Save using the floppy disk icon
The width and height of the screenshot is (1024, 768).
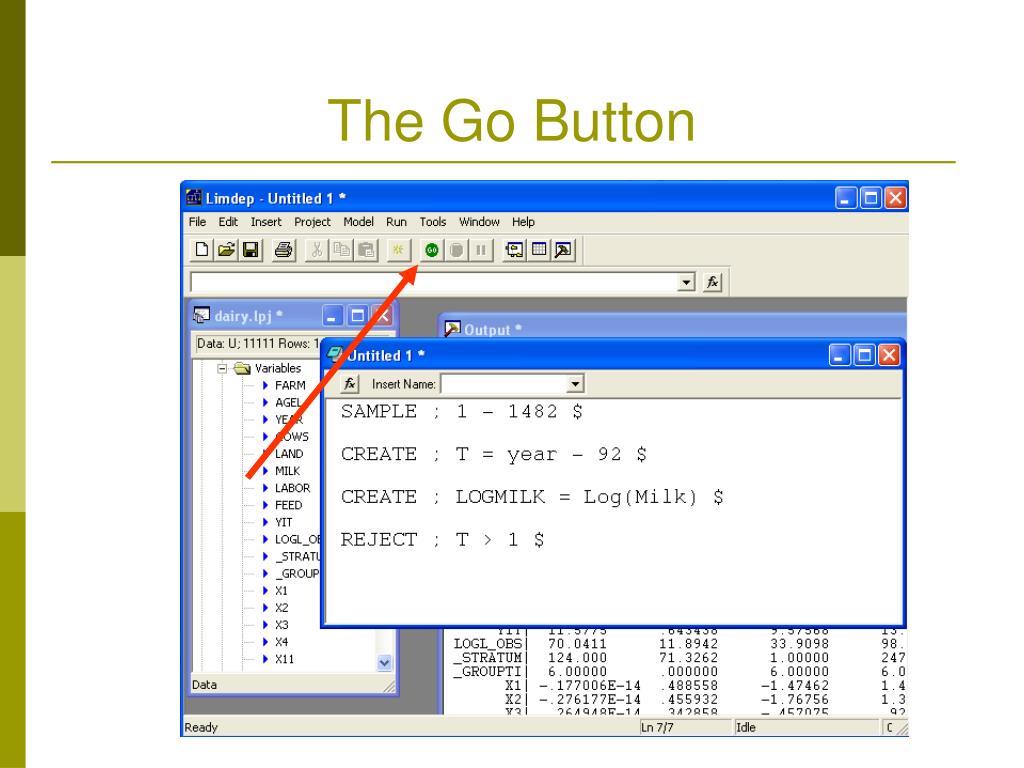251,250
